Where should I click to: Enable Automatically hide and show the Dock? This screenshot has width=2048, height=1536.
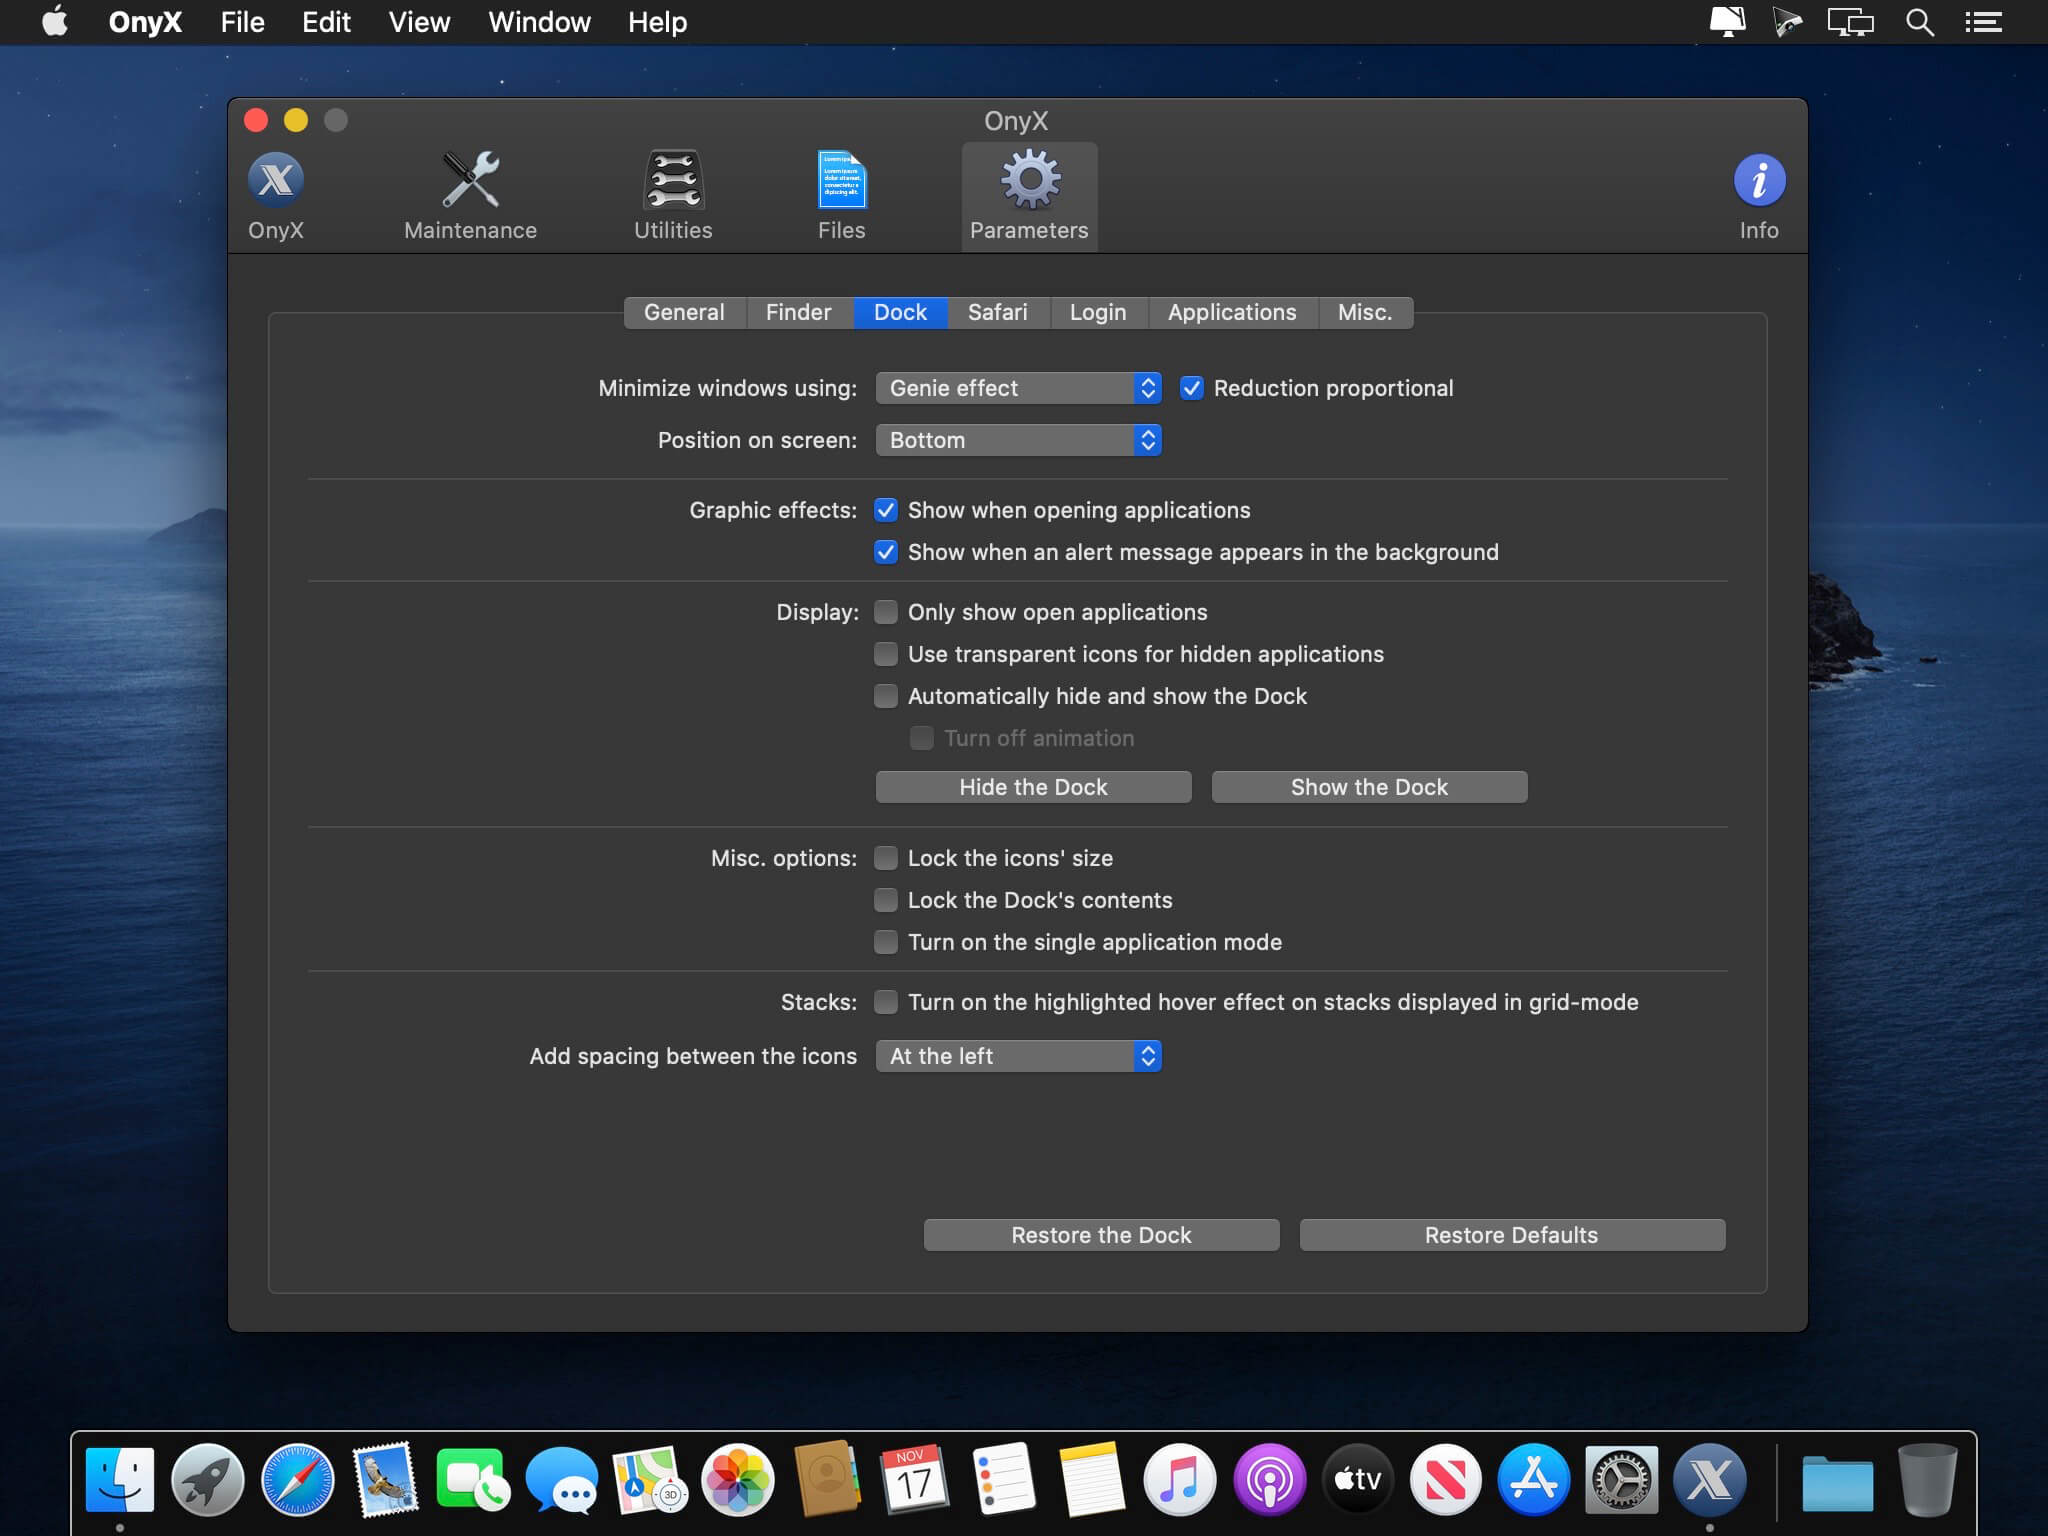coord(886,696)
